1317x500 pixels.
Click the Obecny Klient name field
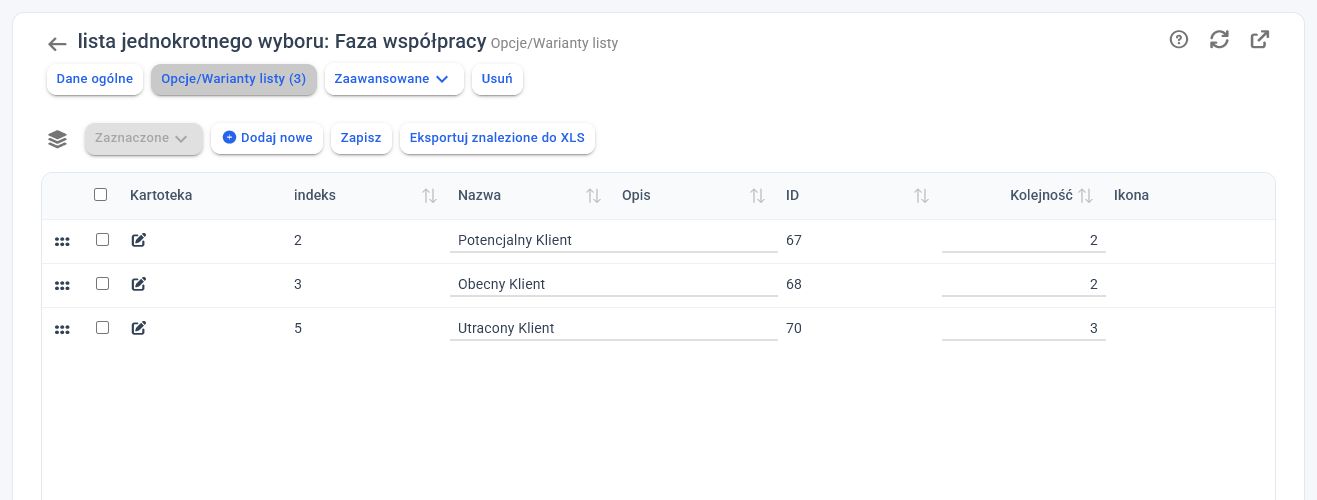[613, 284]
